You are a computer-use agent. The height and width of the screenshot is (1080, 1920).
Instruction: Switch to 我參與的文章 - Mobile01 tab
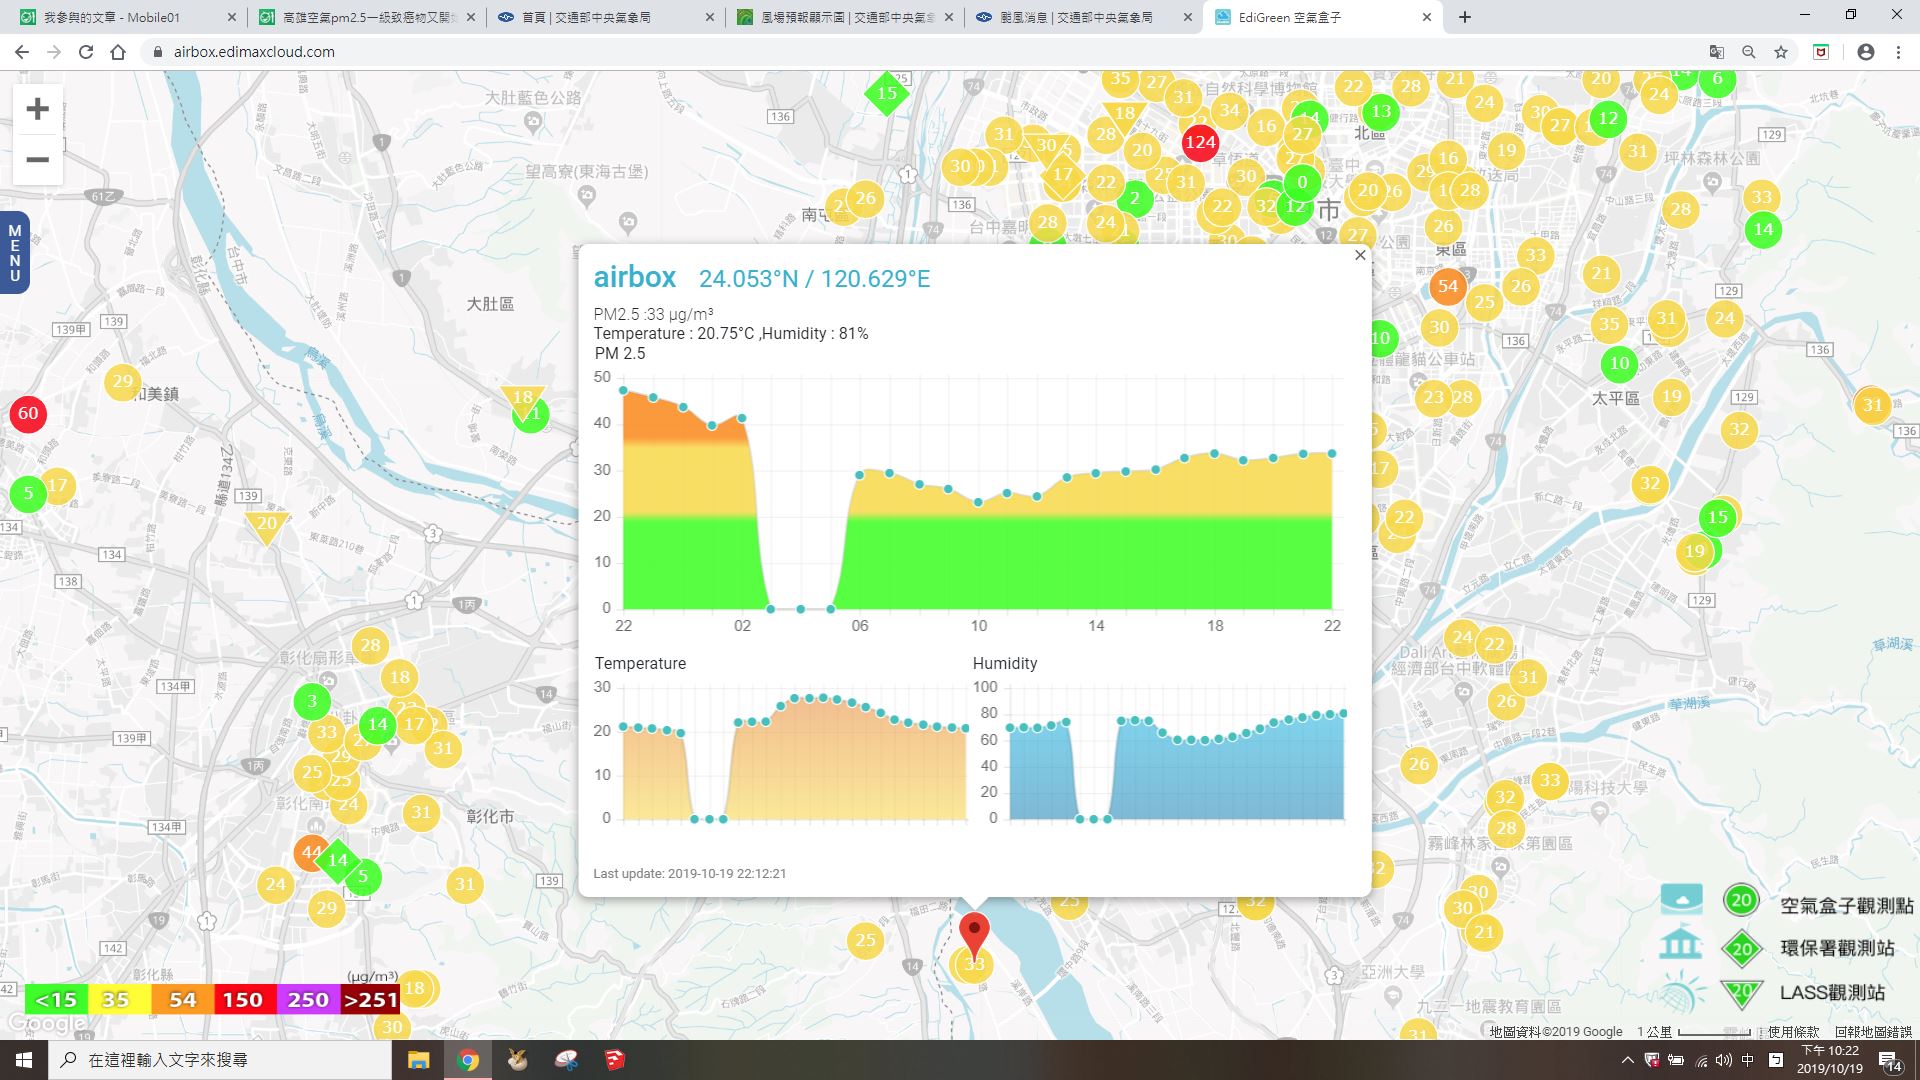pyautogui.click(x=126, y=17)
